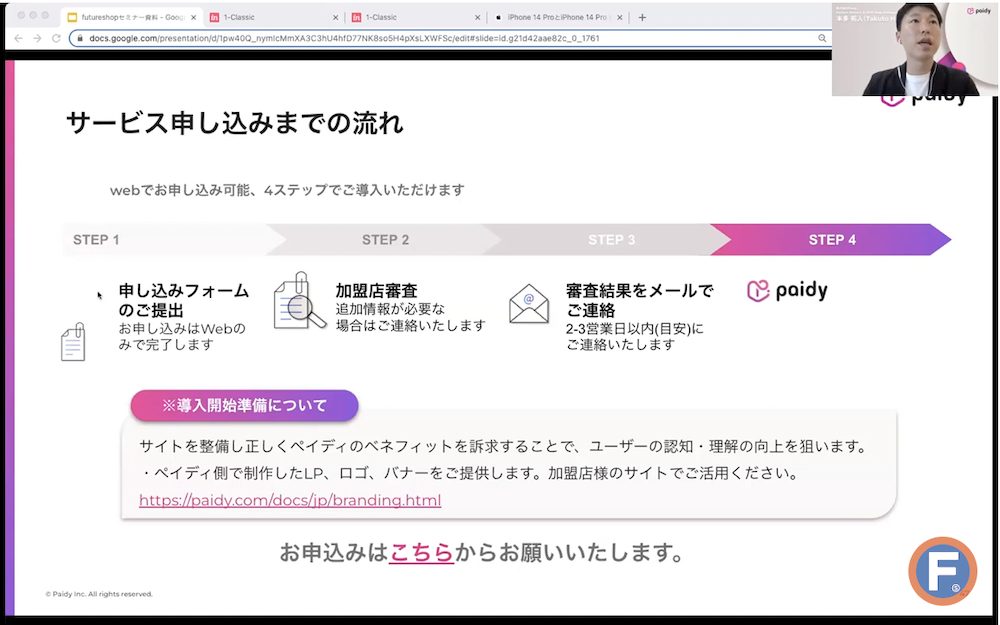
Task: Click the STEP 2 arrow
Action: coord(385,240)
